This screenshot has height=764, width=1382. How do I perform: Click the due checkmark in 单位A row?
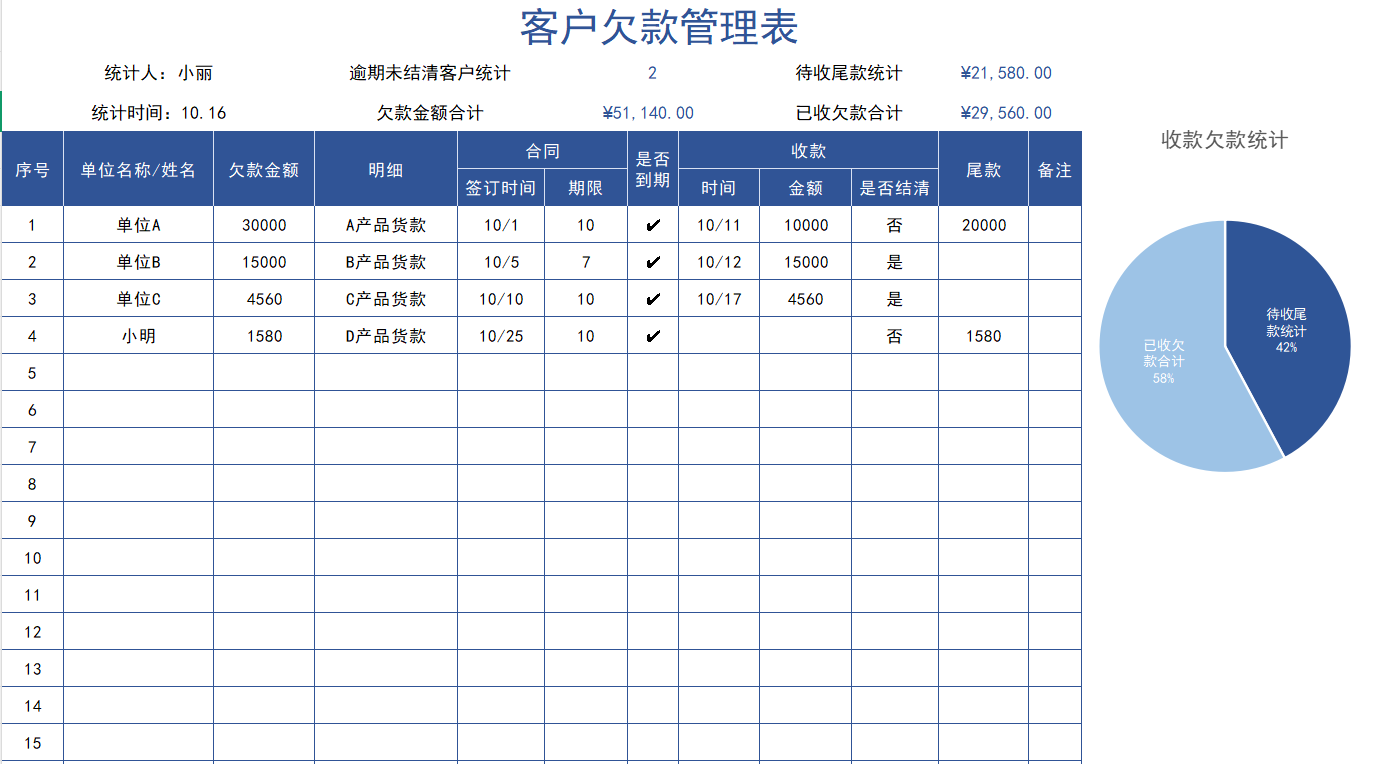pyautogui.click(x=653, y=225)
